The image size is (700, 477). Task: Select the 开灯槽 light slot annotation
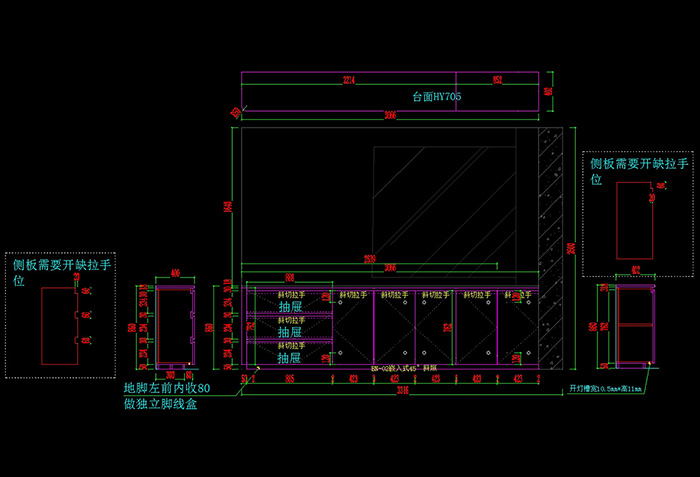click(611, 387)
